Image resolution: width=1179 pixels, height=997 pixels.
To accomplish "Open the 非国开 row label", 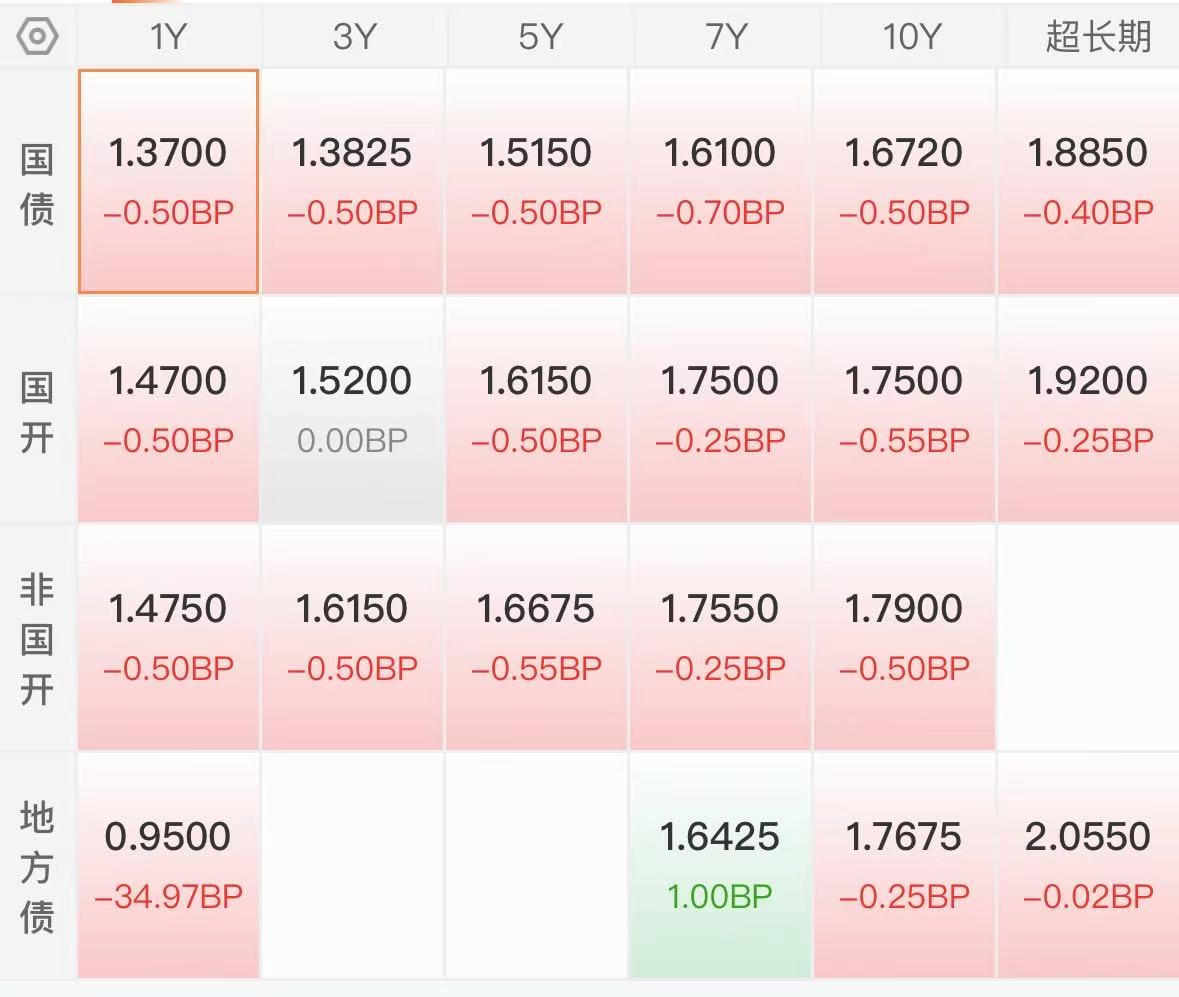I will [x=37, y=639].
